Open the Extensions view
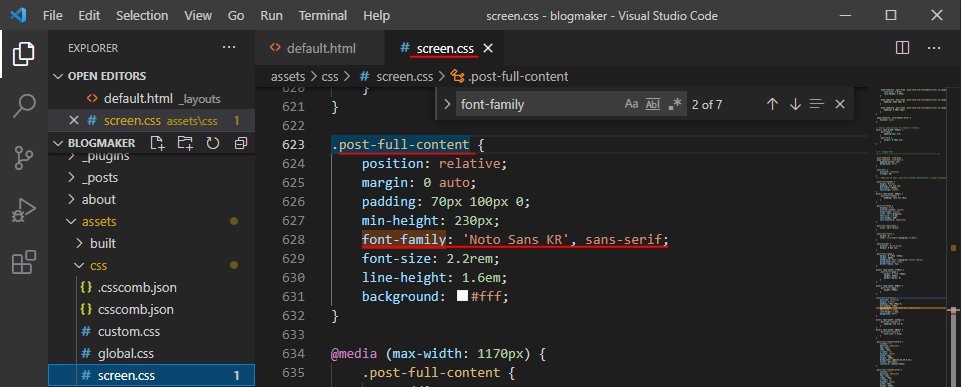 tap(23, 262)
